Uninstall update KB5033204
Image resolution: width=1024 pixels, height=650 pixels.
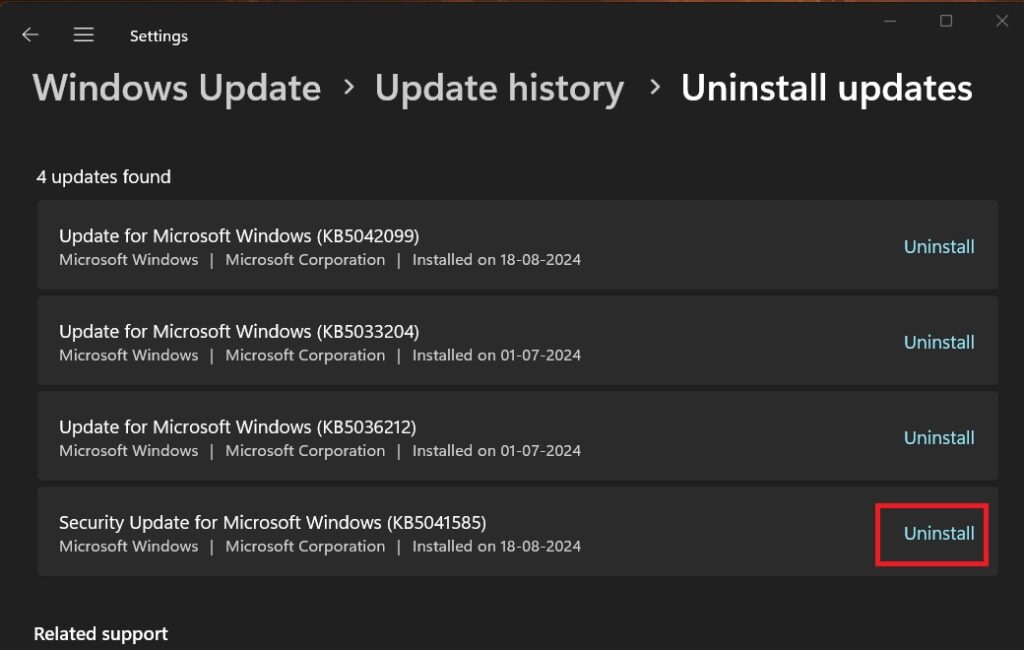(x=938, y=342)
